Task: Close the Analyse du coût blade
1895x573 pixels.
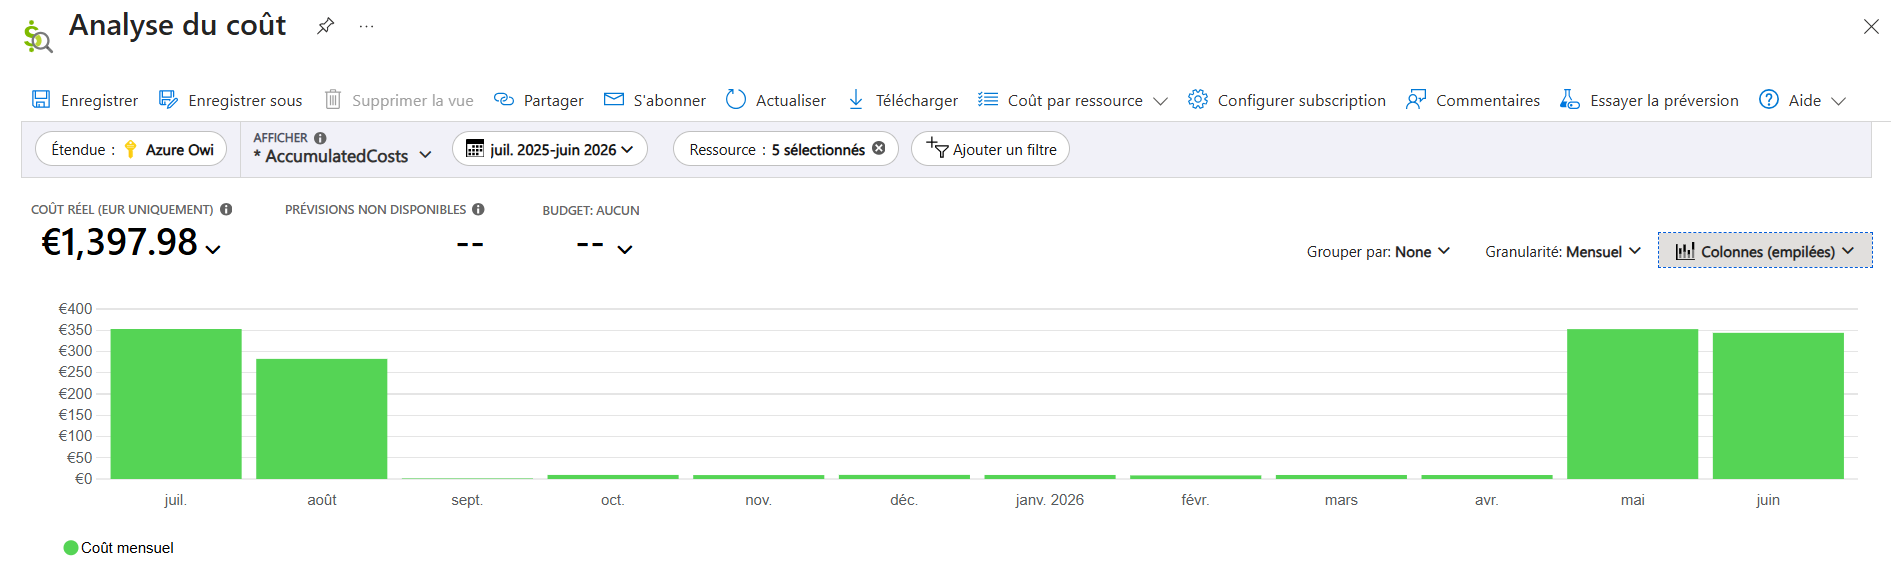Action: pyautogui.click(x=1871, y=27)
